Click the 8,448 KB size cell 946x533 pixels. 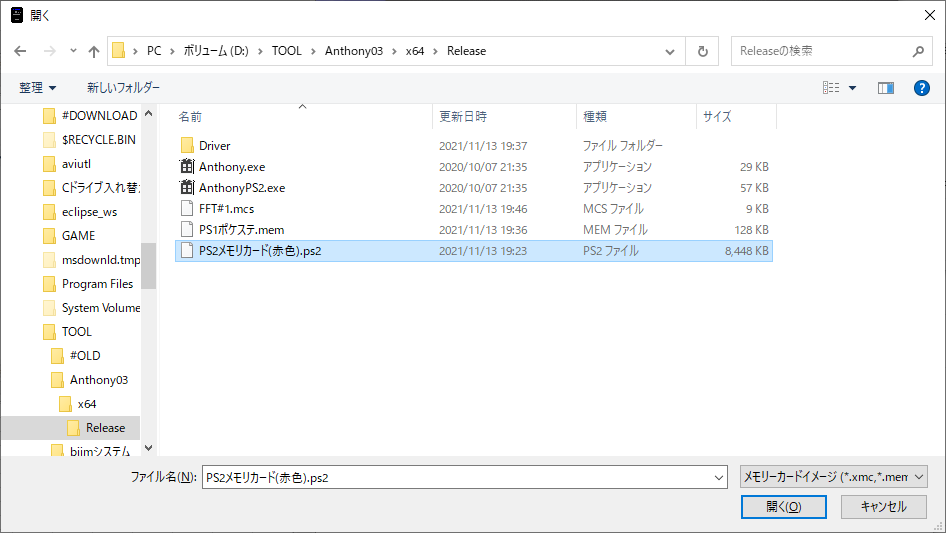746,251
